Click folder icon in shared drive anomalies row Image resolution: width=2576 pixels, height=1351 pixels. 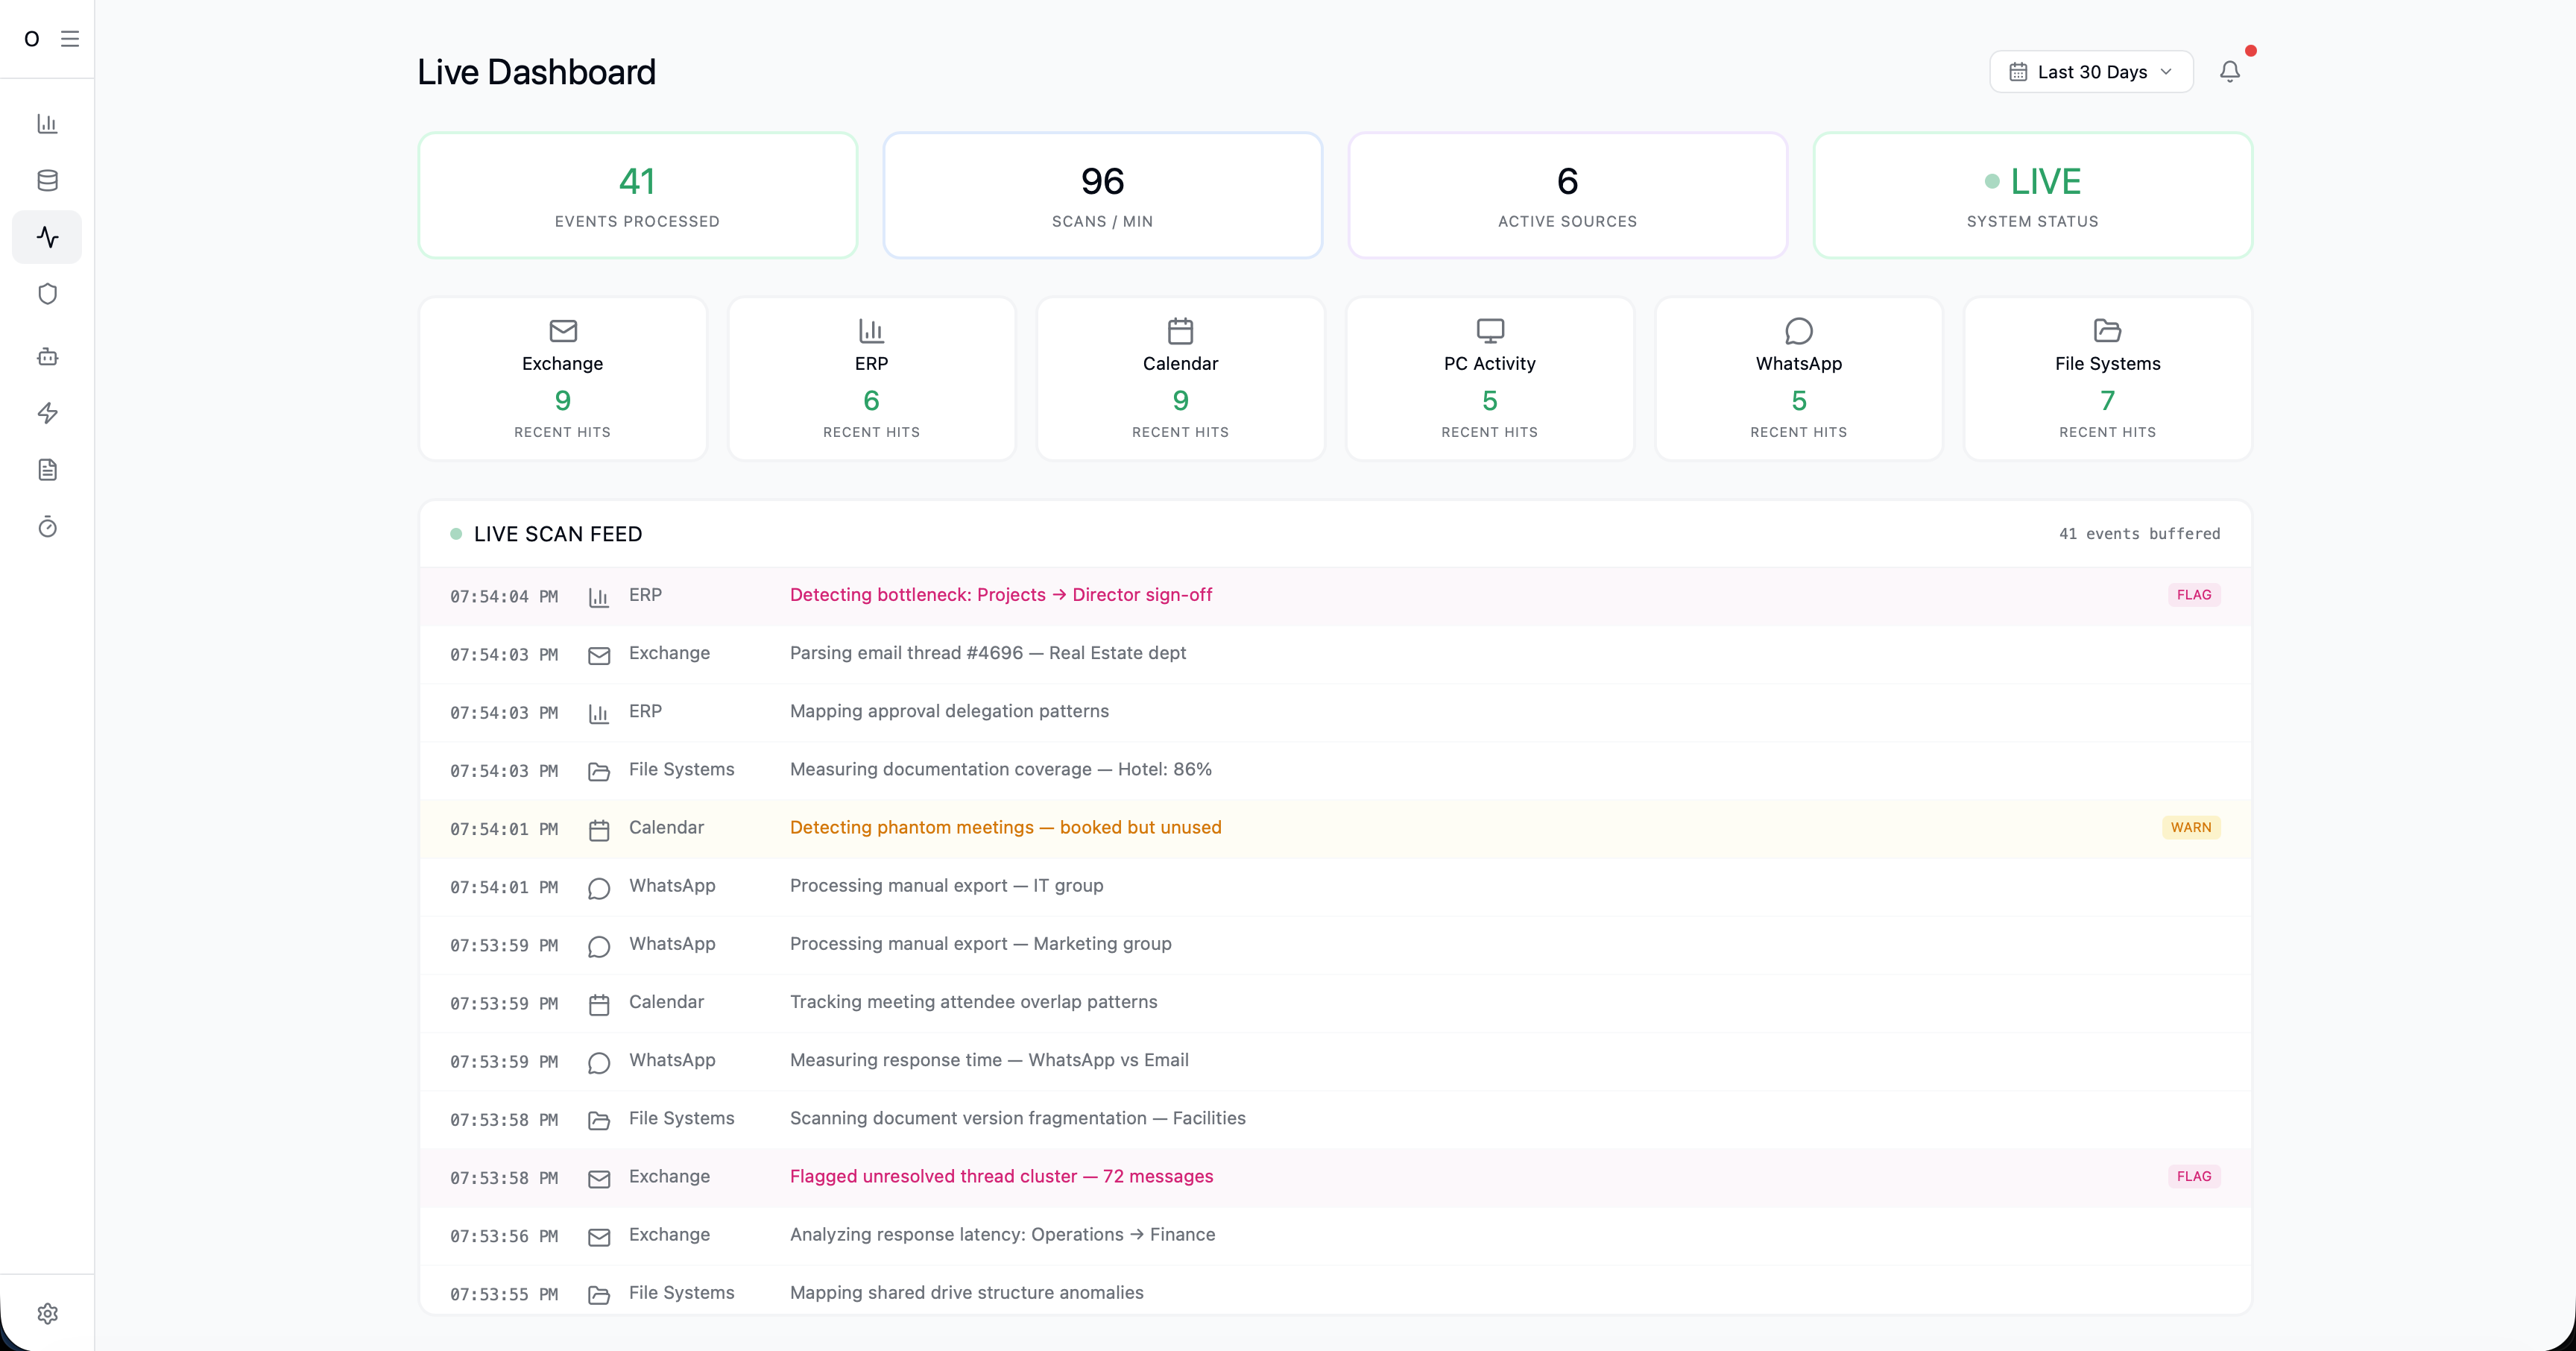598,1295
